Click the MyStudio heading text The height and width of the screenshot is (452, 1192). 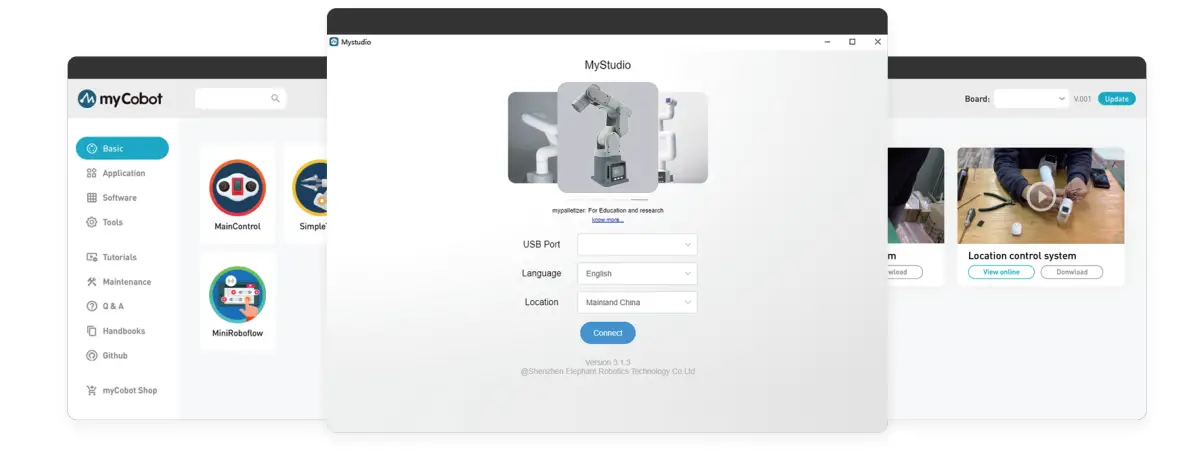(607, 65)
